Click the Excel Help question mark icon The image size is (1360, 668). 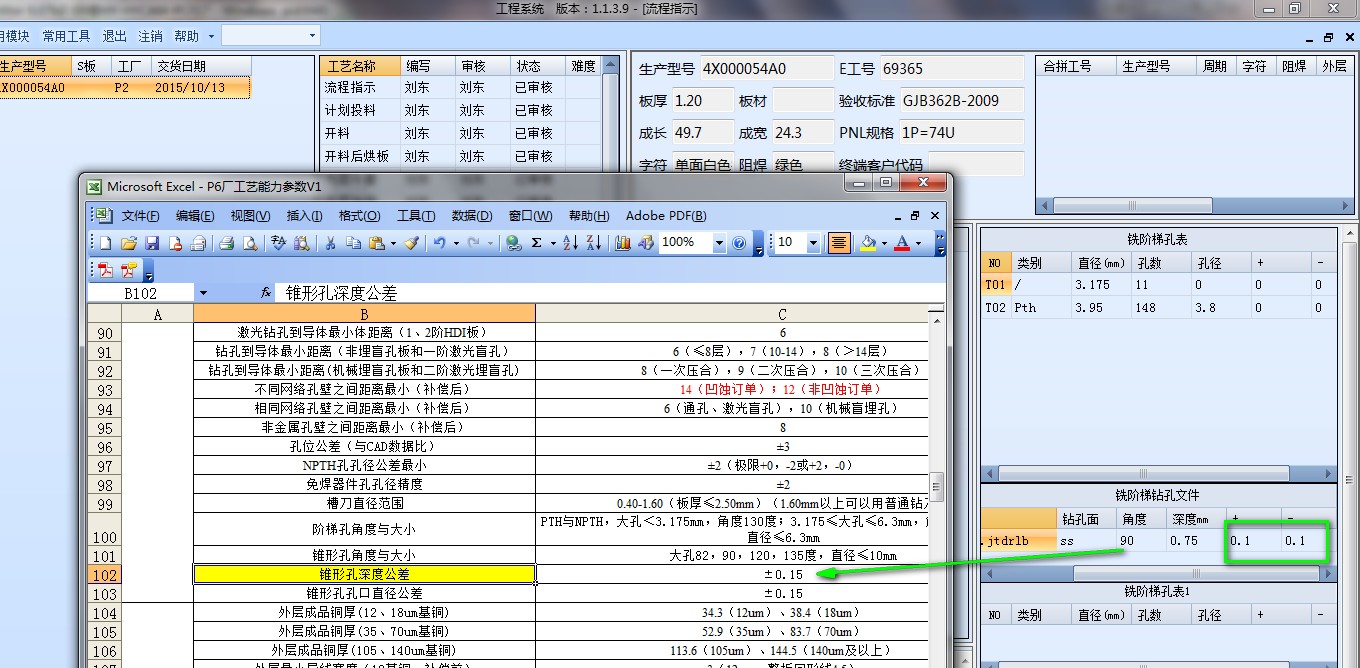(x=739, y=242)
